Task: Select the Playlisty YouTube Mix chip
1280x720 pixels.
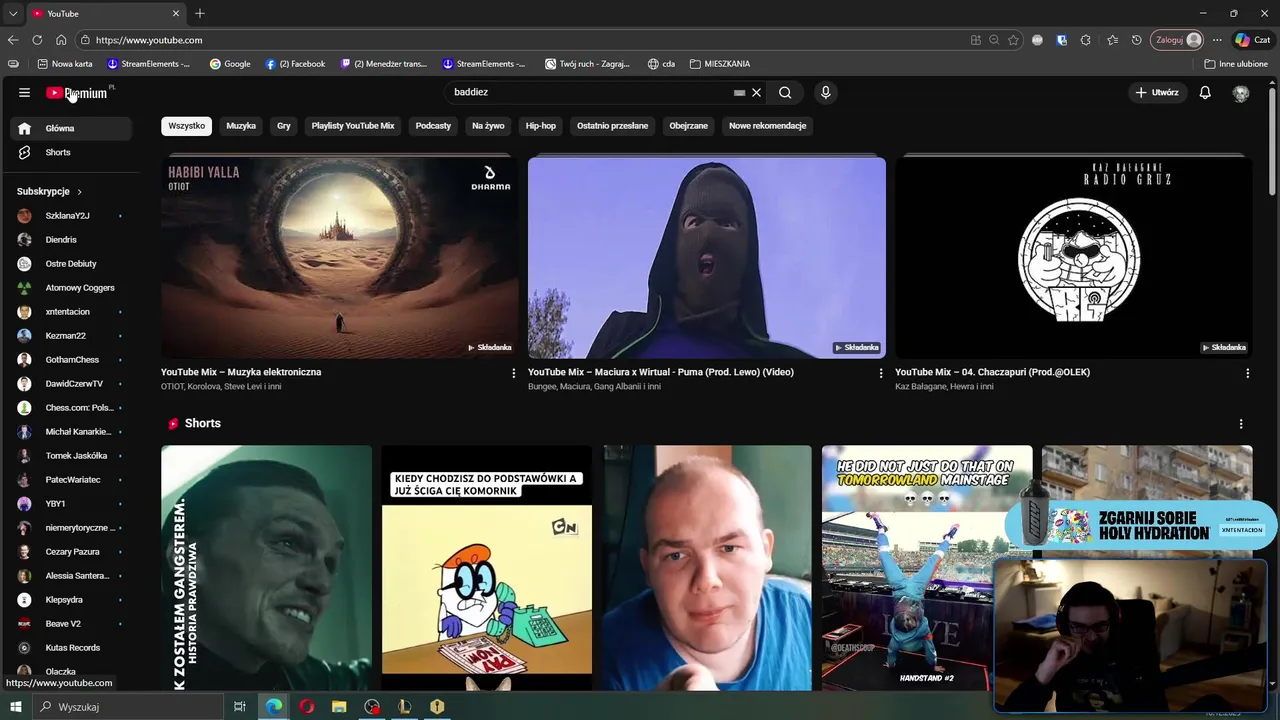Action: (x=353, y=126)
